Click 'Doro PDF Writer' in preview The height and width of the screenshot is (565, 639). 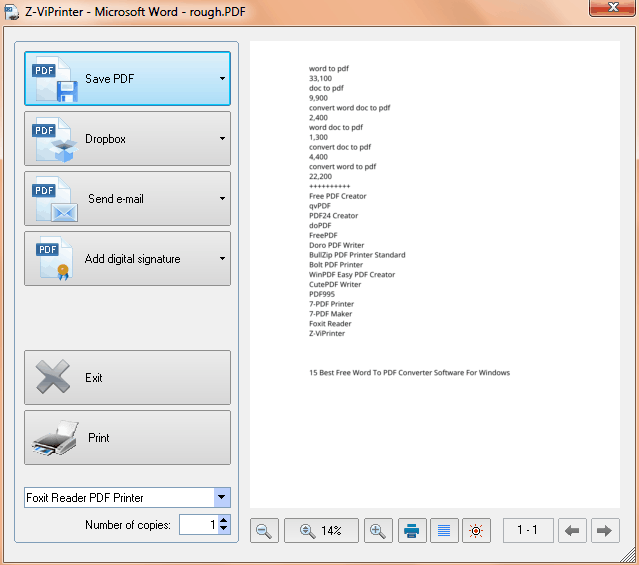[336, 245]
